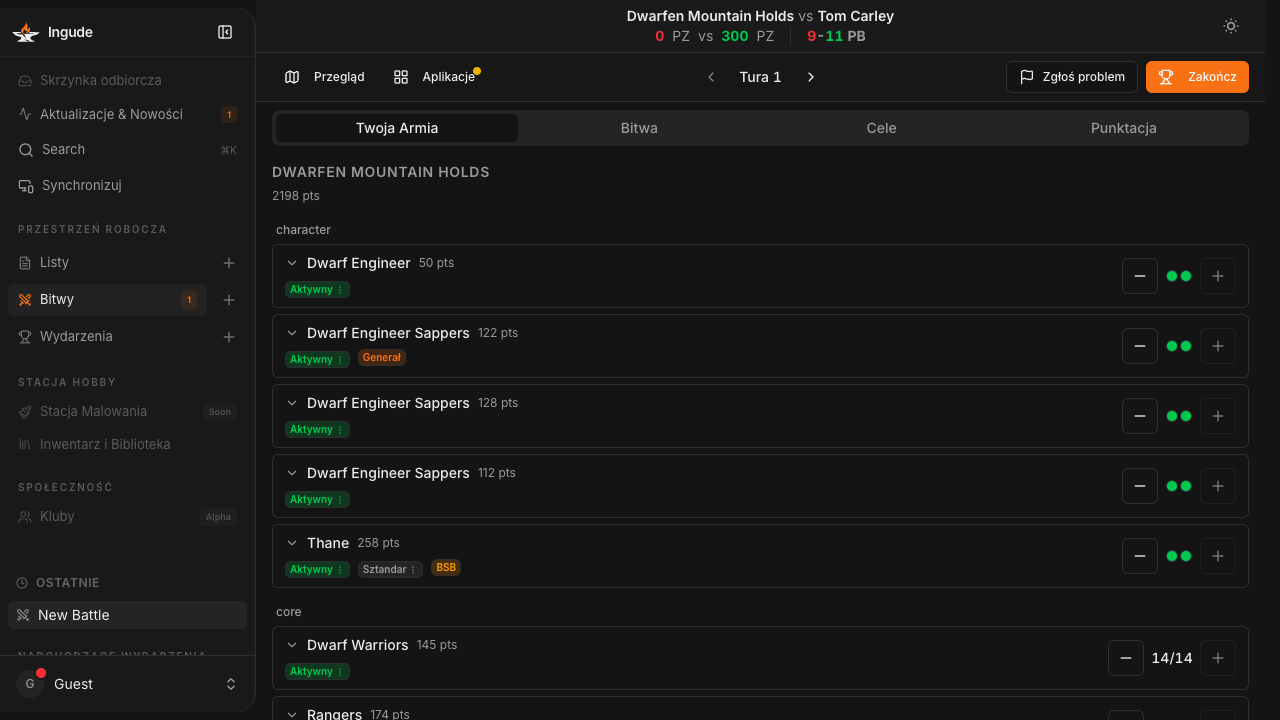This screenshot has height=720, width=1280.
Task: Open the Search item
Action: [127, 149]
